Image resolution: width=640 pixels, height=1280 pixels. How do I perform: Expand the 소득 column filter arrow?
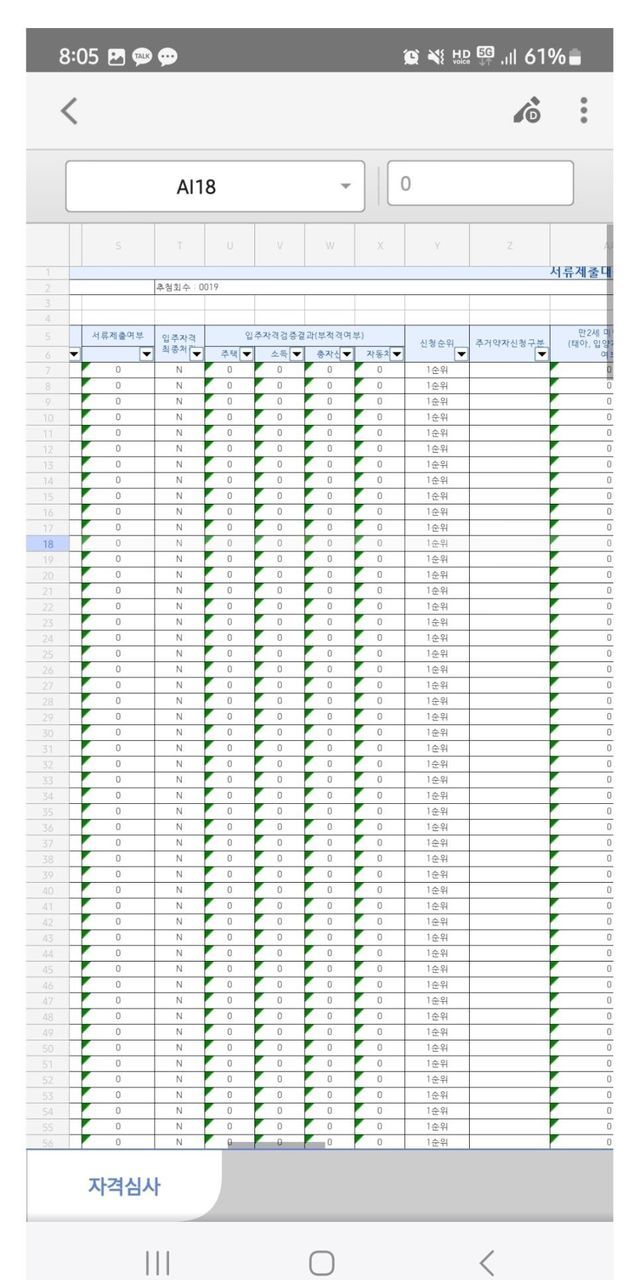pos(296,354)
